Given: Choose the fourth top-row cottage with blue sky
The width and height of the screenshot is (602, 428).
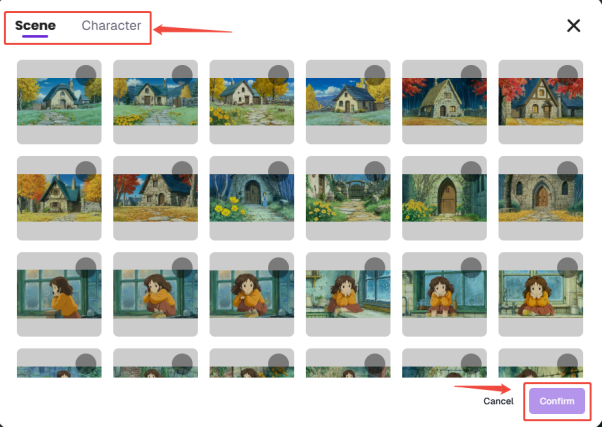Looking at the screenshot, I should tap(348, 102).
